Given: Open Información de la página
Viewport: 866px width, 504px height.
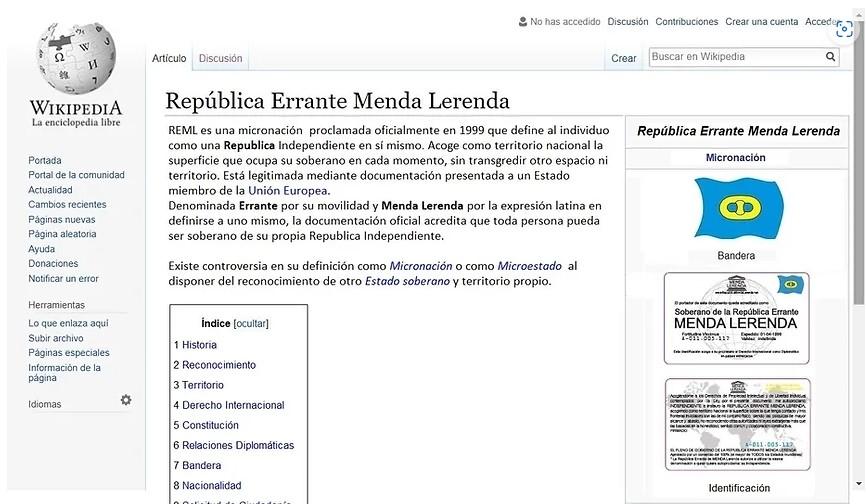Looking at the screenshot, I should [x=65, y=373].
